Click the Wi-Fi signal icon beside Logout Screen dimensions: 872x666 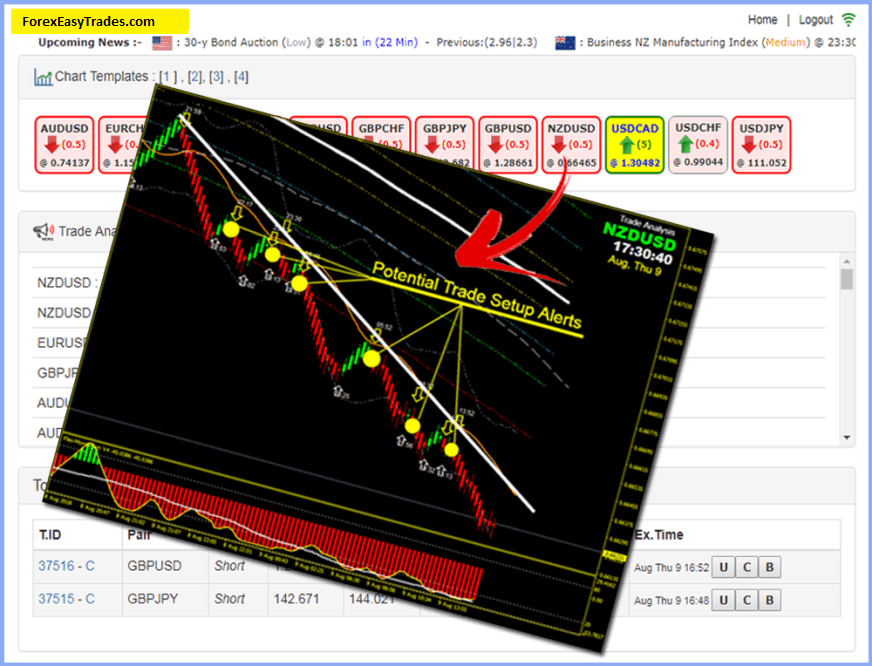(x=848, y=20)
